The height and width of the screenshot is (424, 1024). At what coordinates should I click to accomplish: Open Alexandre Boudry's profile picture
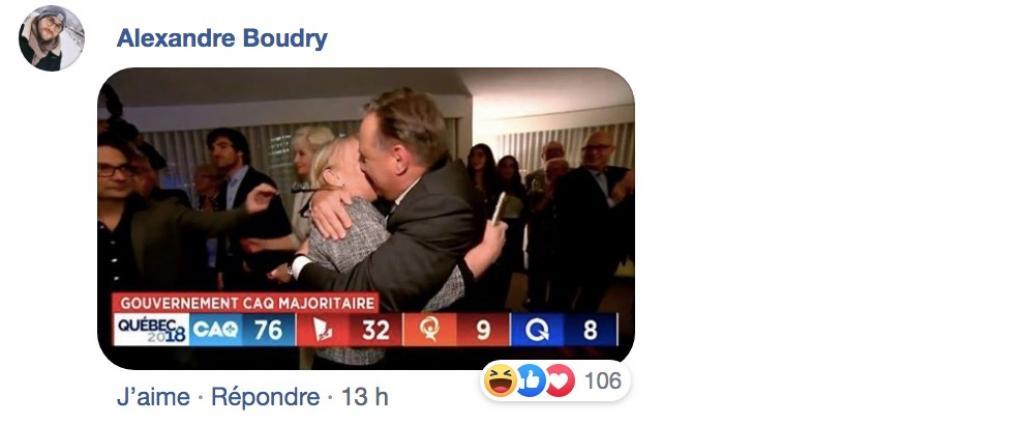tap(52, 38)
